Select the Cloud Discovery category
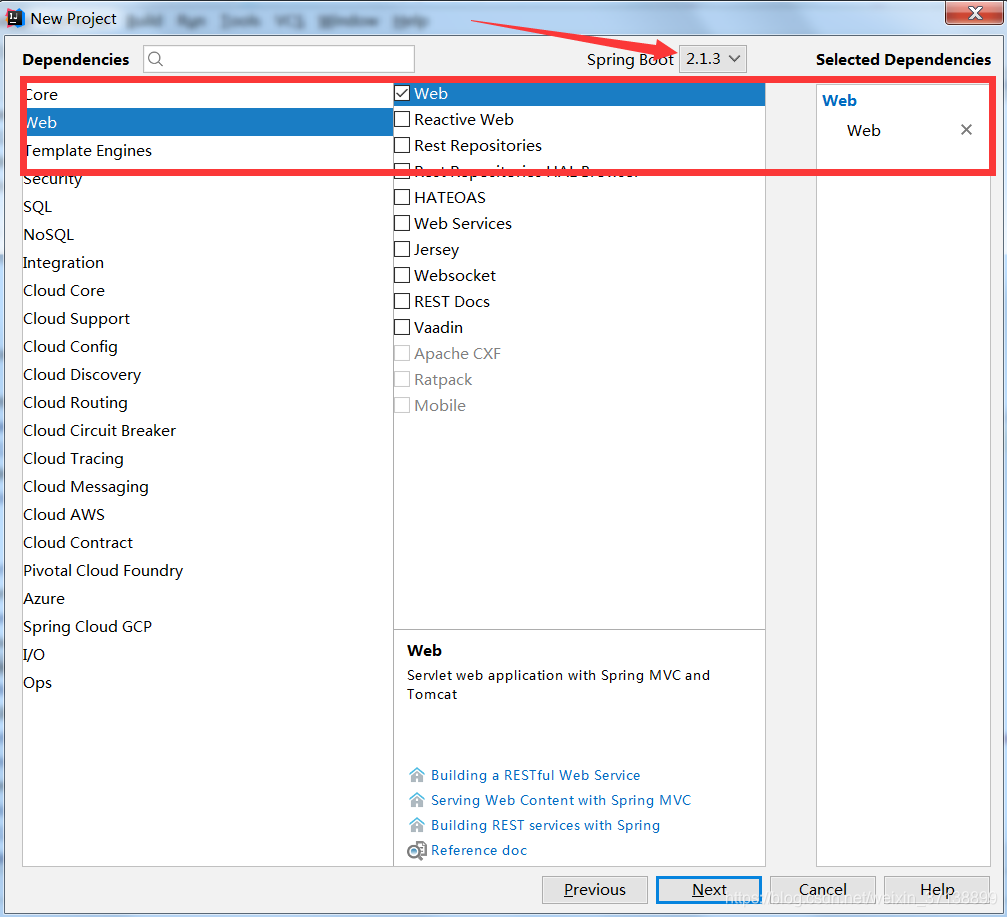Viewport: 1007px width, 917px height. tap(207, 374)
